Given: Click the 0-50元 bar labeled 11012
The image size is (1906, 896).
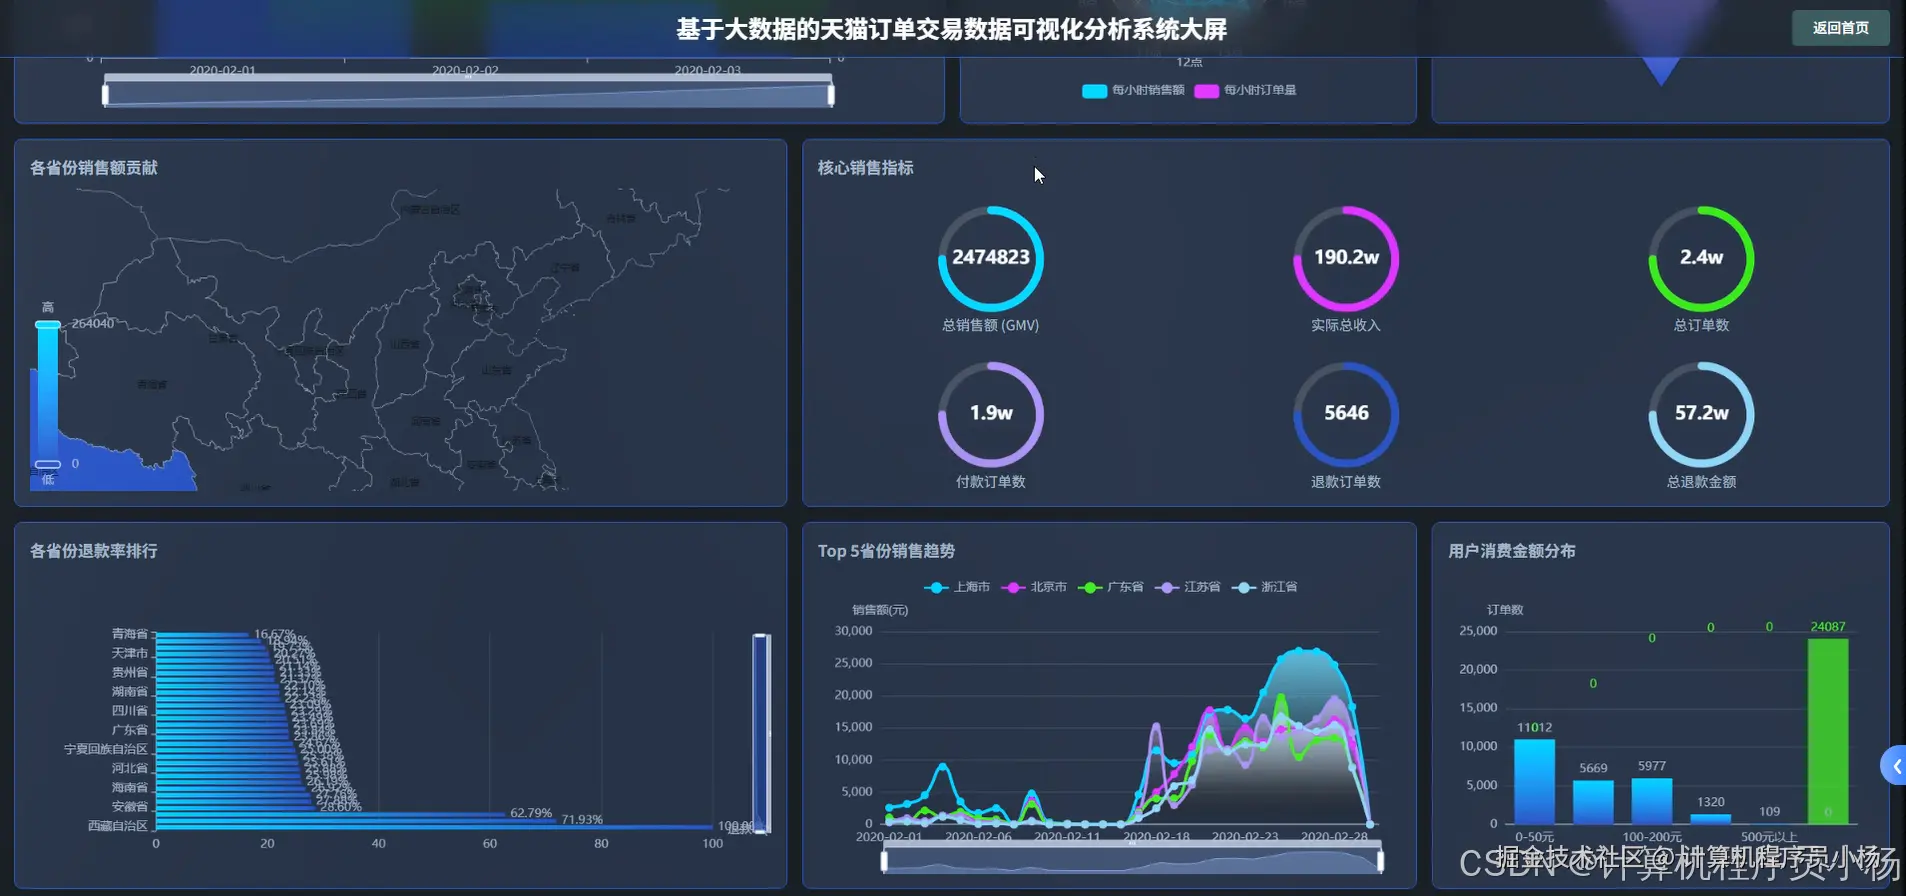Looking at the screenshot, I should 1534,781.
